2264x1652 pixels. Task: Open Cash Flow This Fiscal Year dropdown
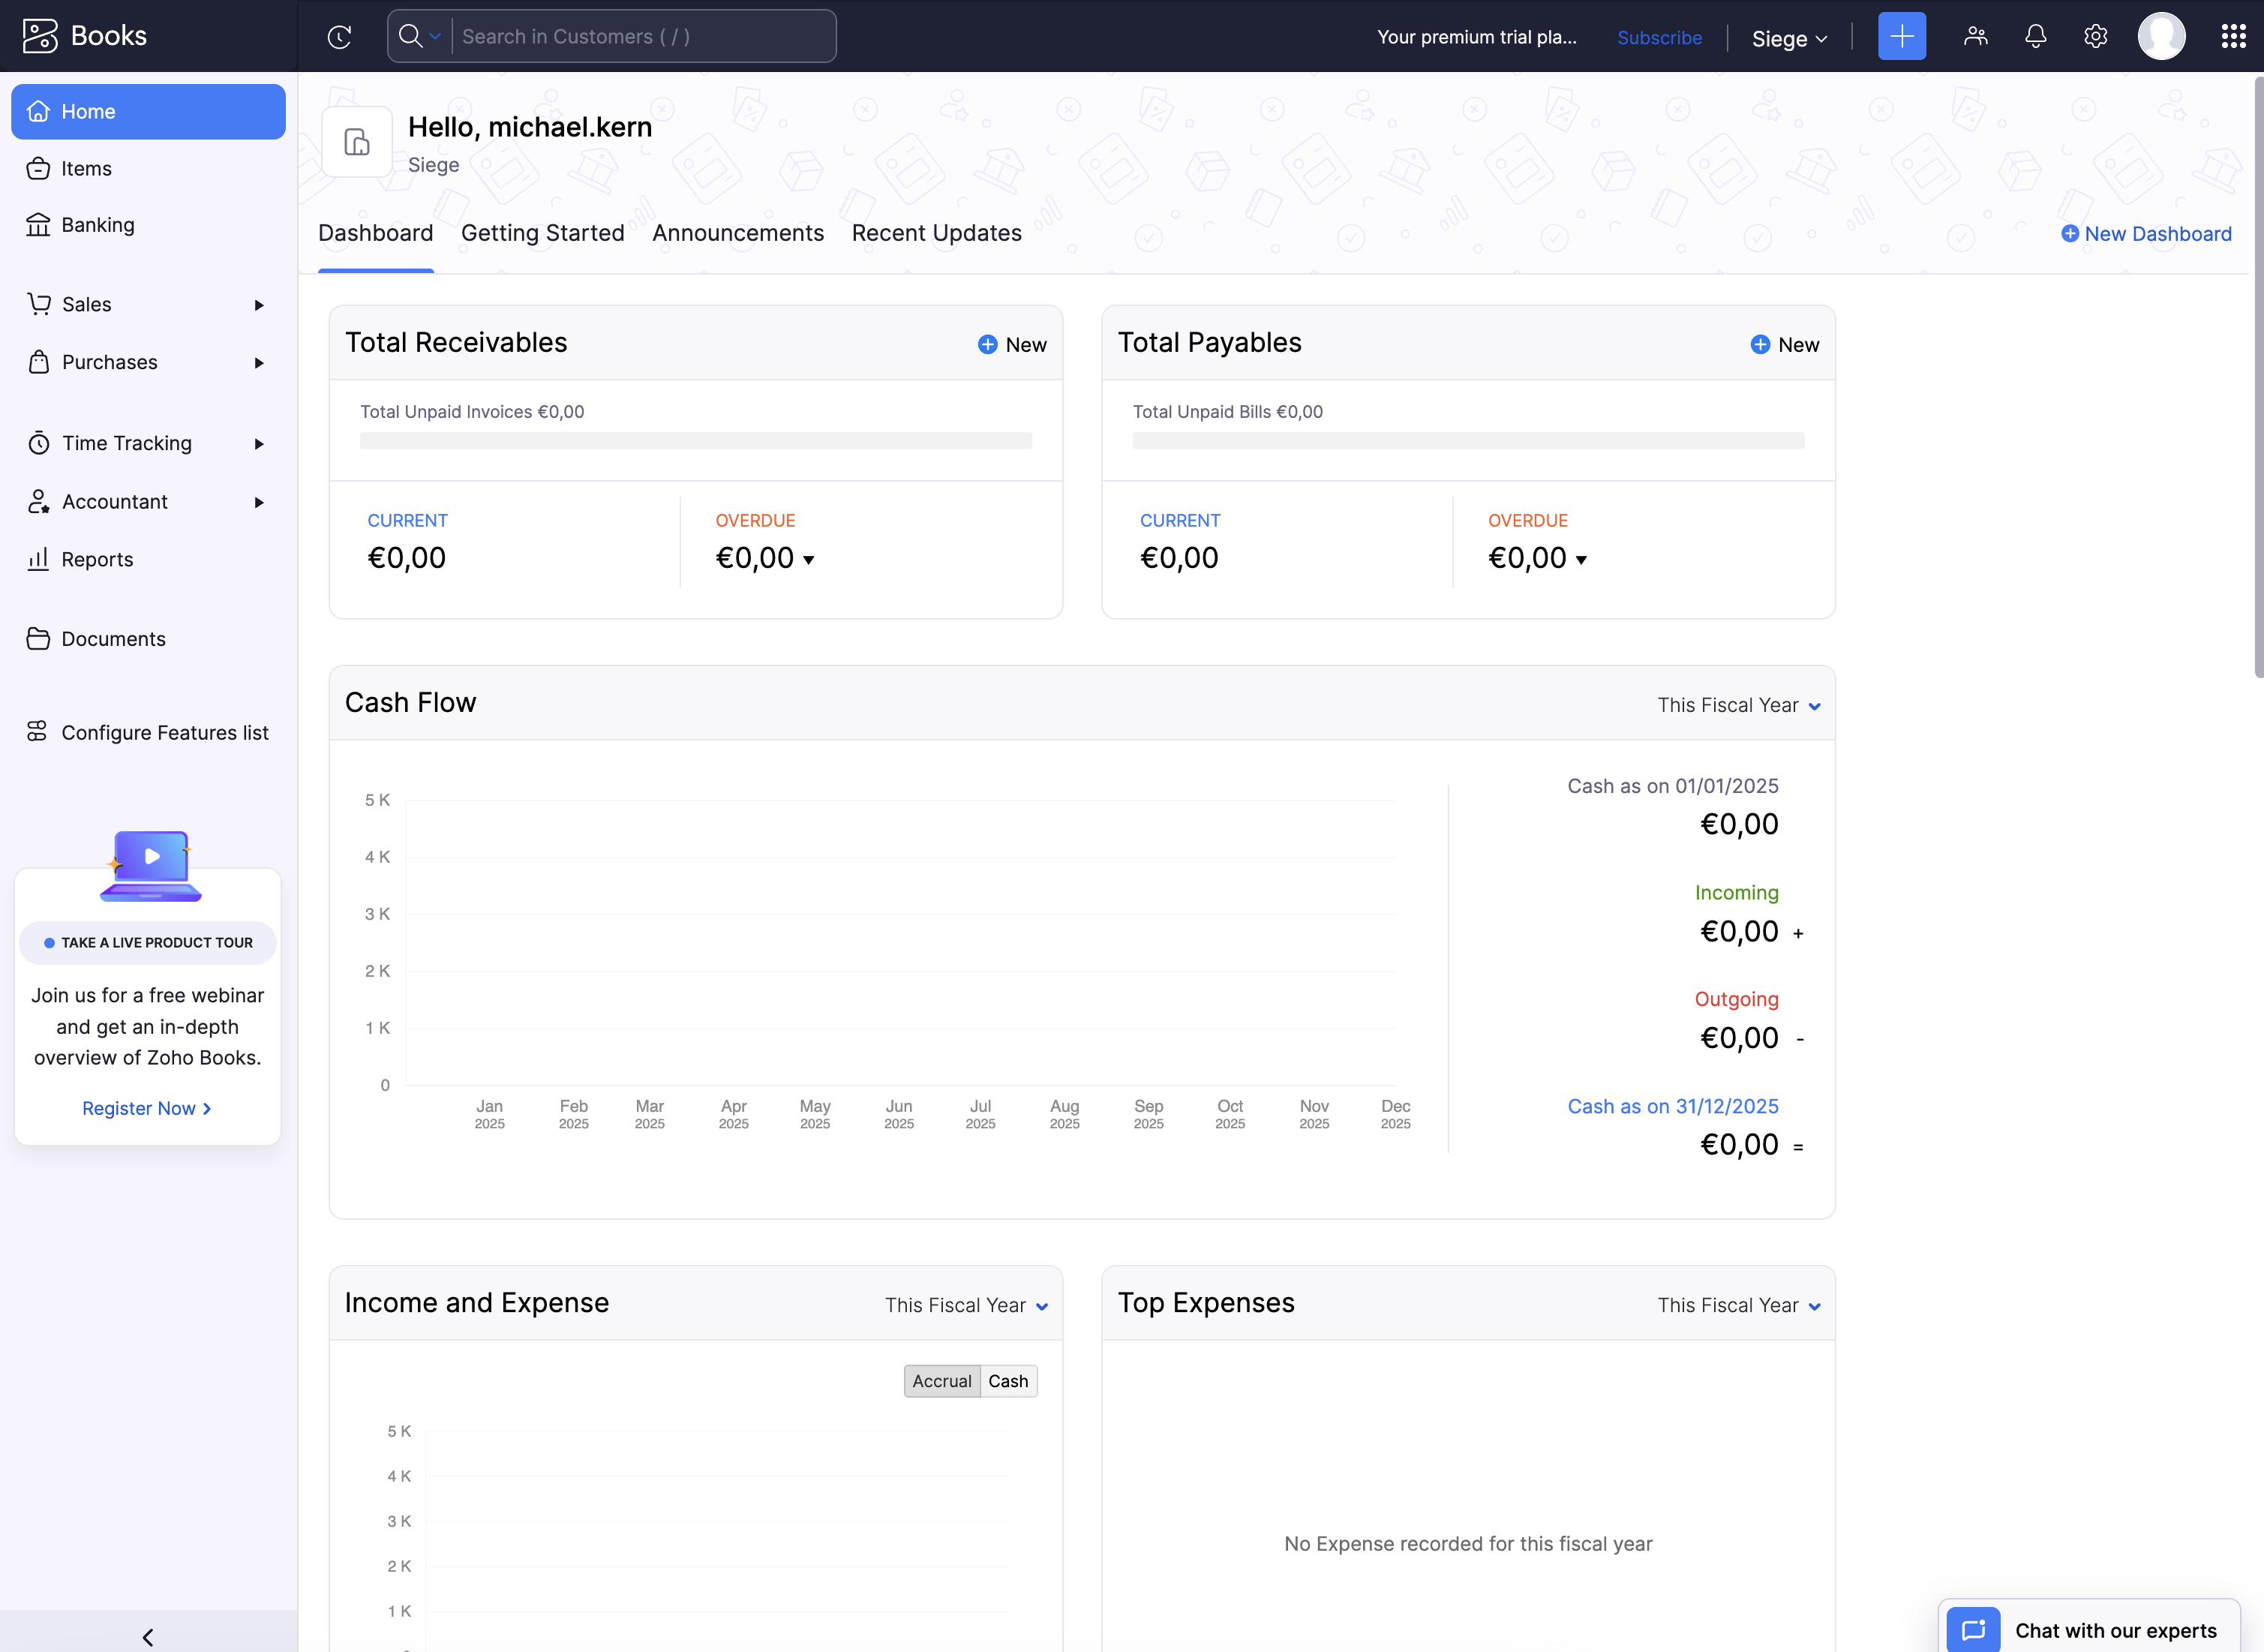click(x=1738, y=705)
